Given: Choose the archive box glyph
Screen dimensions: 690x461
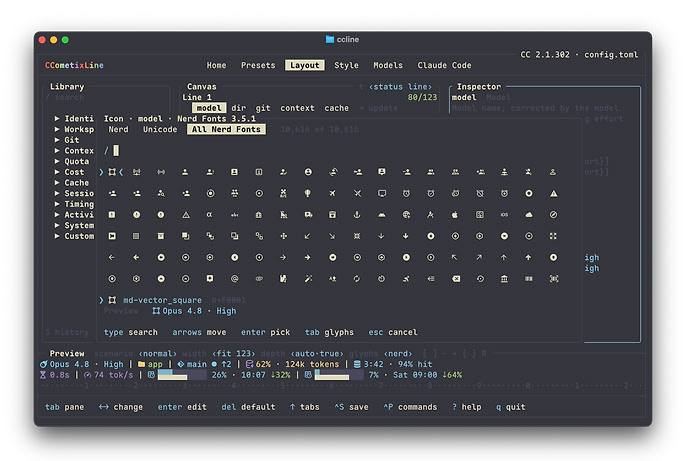Looking at the screenshot, I should tap(161, 236).
